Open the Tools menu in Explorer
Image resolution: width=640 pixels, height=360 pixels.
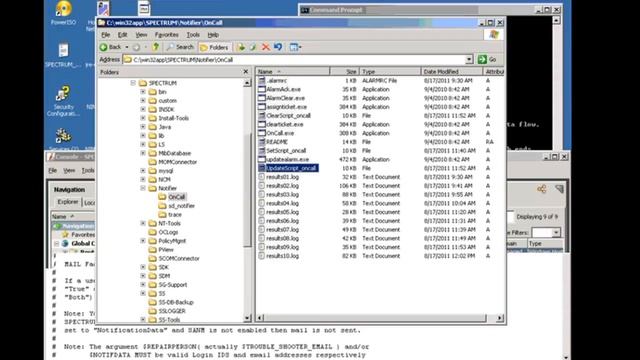[193, 35]
